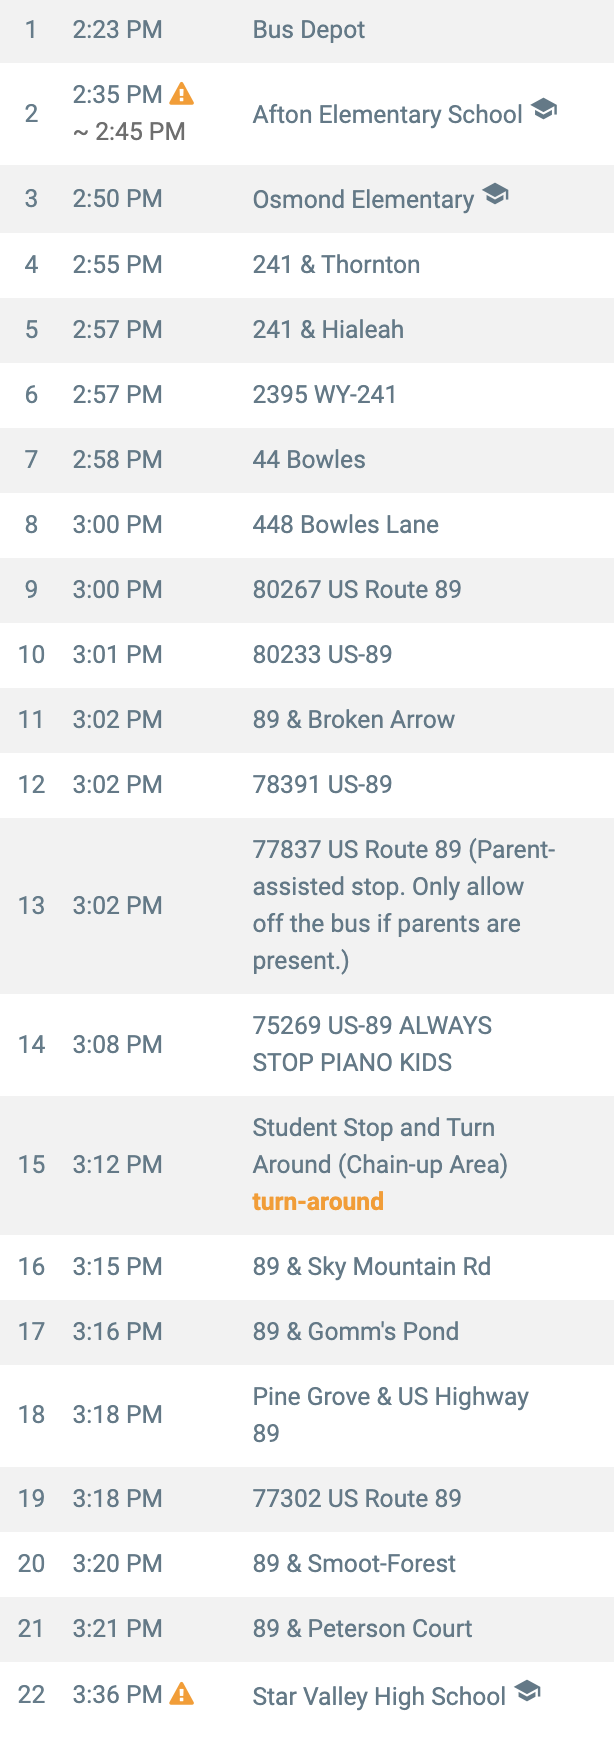Open the 241 & Hialeah stop row
Screen dimensions: 614x1742
click(328, 330)
